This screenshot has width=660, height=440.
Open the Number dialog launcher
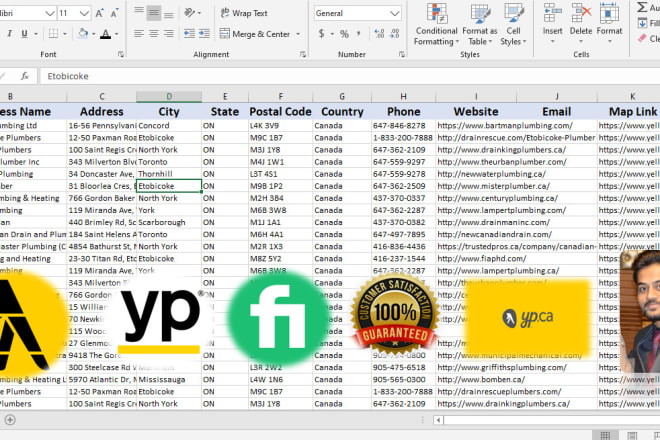pos(402,54)
